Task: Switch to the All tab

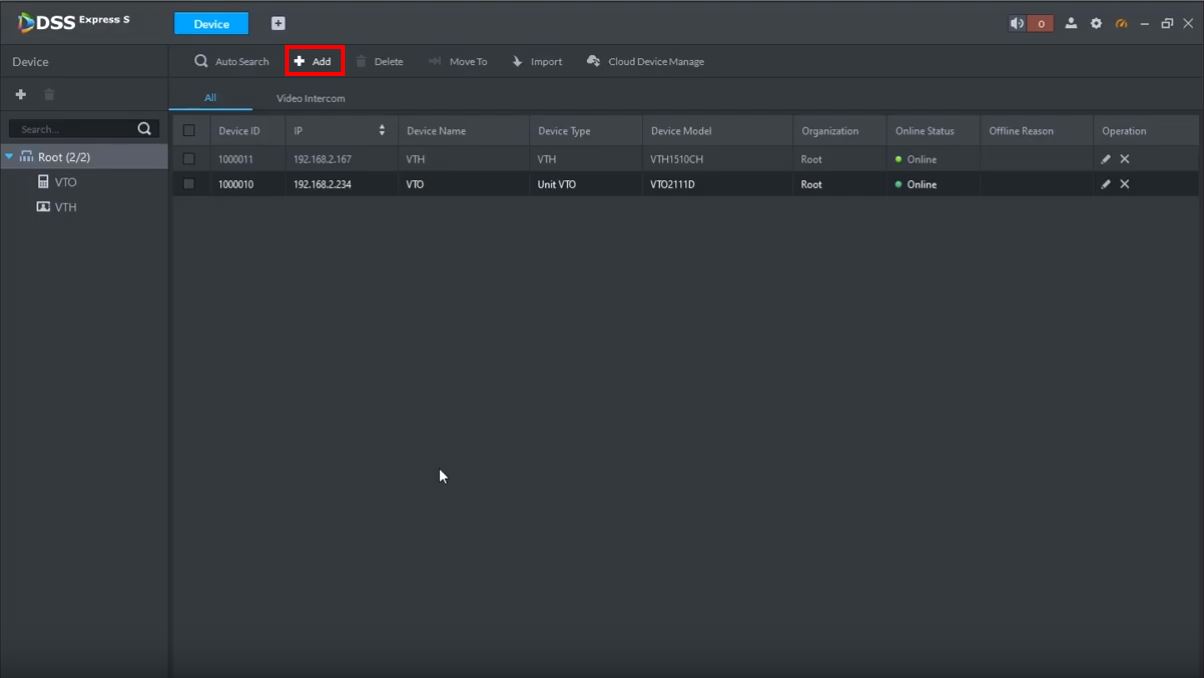Action: click(210, 98)
